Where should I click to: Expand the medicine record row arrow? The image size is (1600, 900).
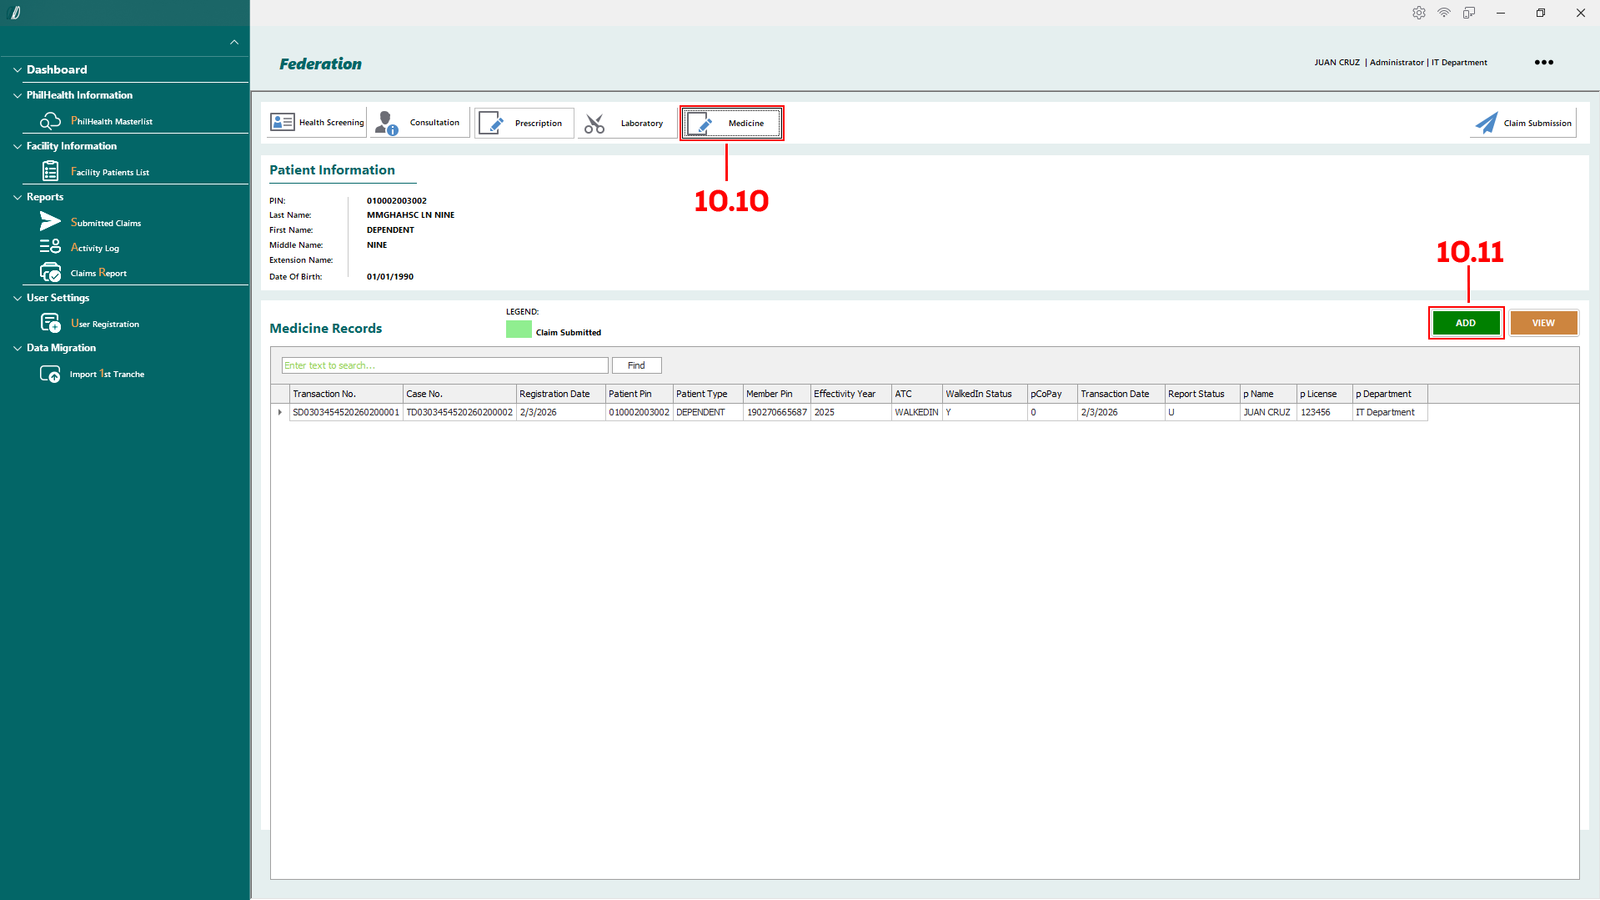280,412
